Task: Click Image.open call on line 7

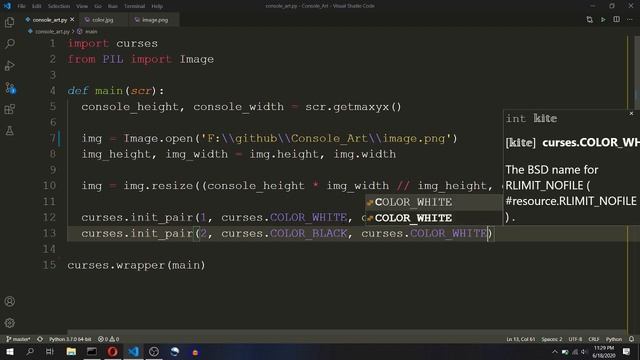Action: [x=290, y=139]
